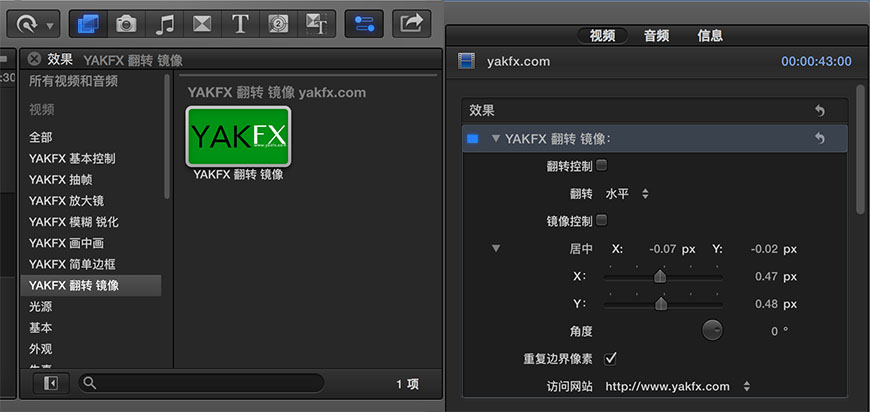
Task: Open the 访问网站 URL popup menu
Action: (678, 386)
